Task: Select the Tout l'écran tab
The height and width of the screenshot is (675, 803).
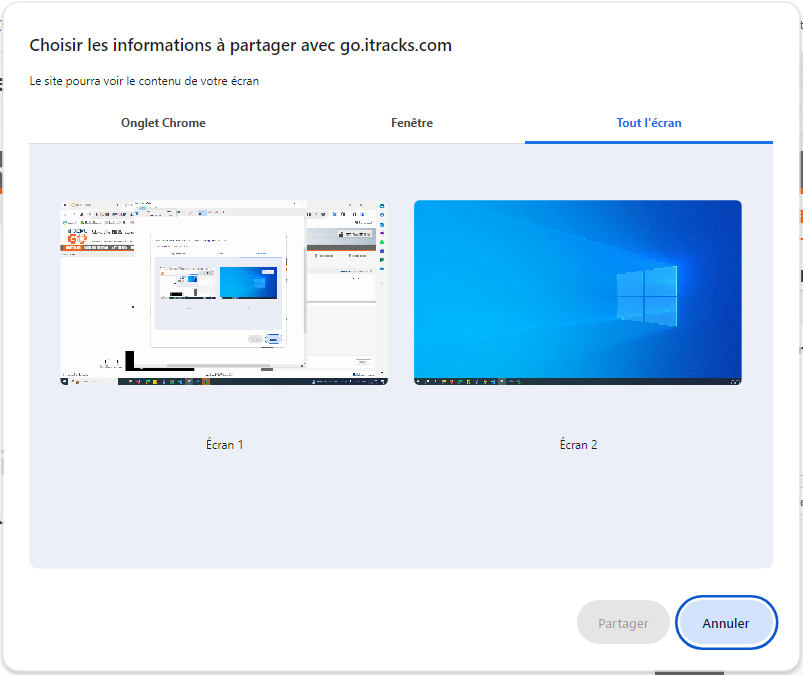Action: 648,123
